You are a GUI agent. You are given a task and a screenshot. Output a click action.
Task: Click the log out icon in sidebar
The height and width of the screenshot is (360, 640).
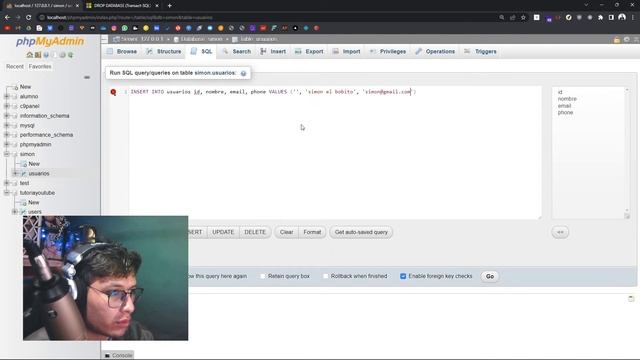(38, 55)
